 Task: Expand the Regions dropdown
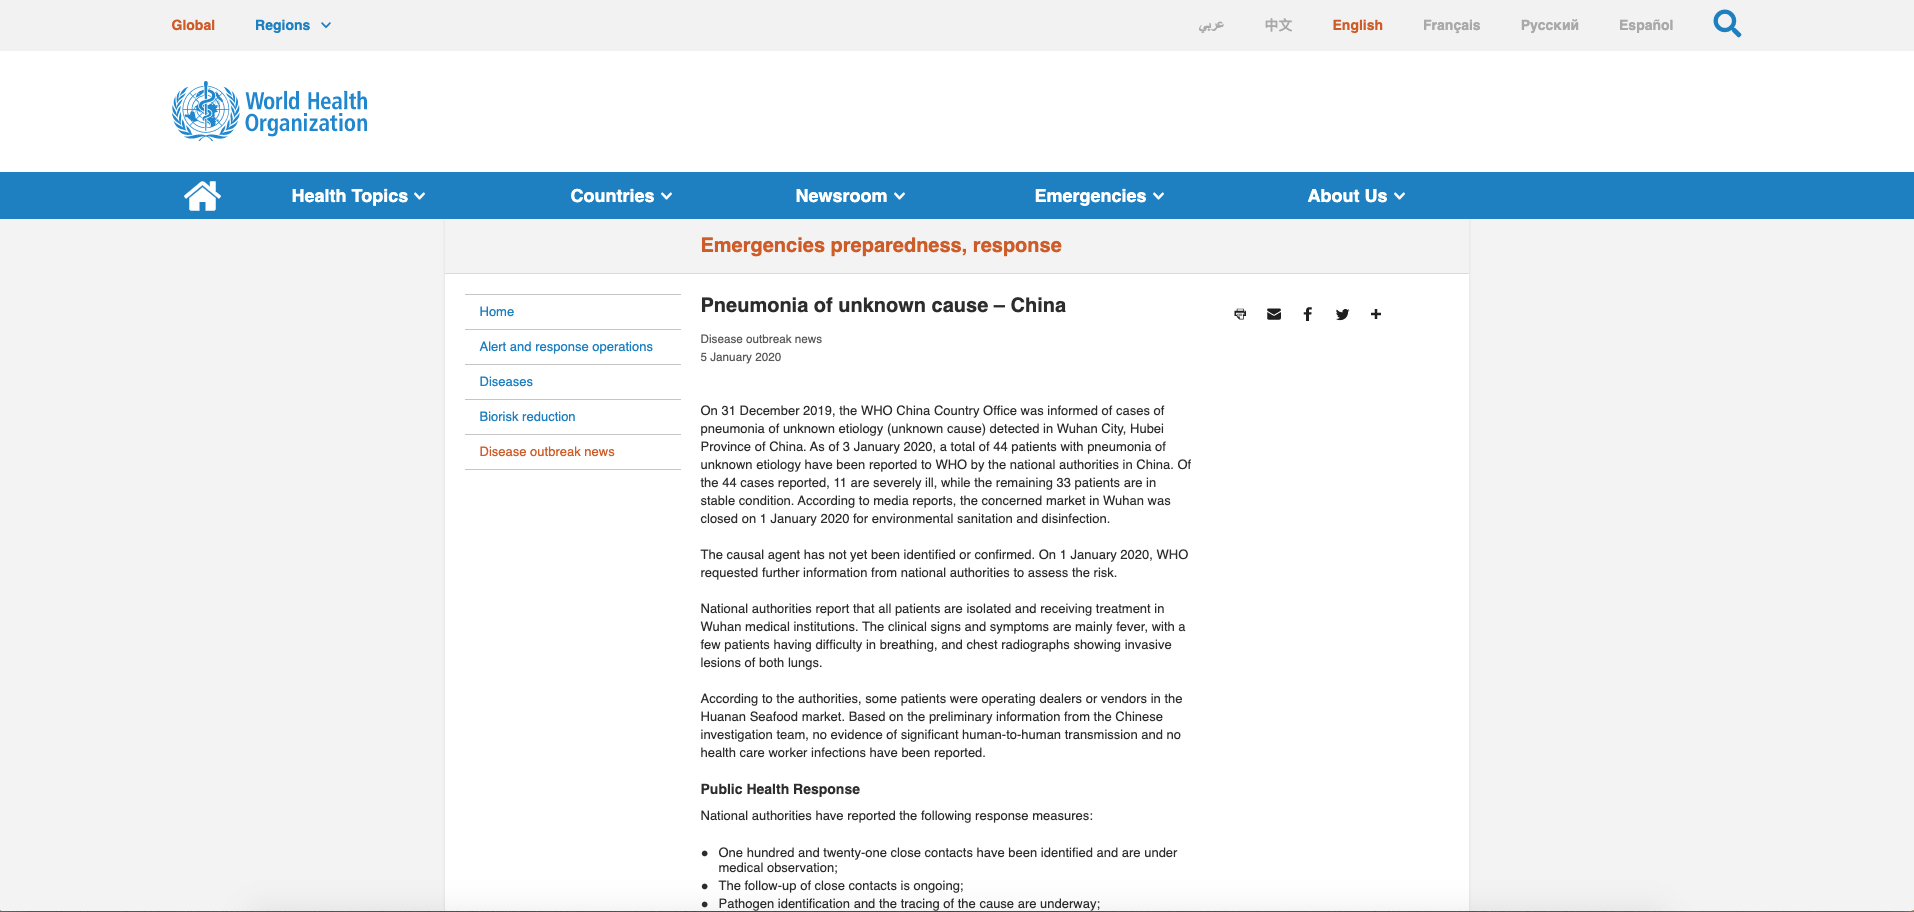pyautogui.click(x=292, y=25)
